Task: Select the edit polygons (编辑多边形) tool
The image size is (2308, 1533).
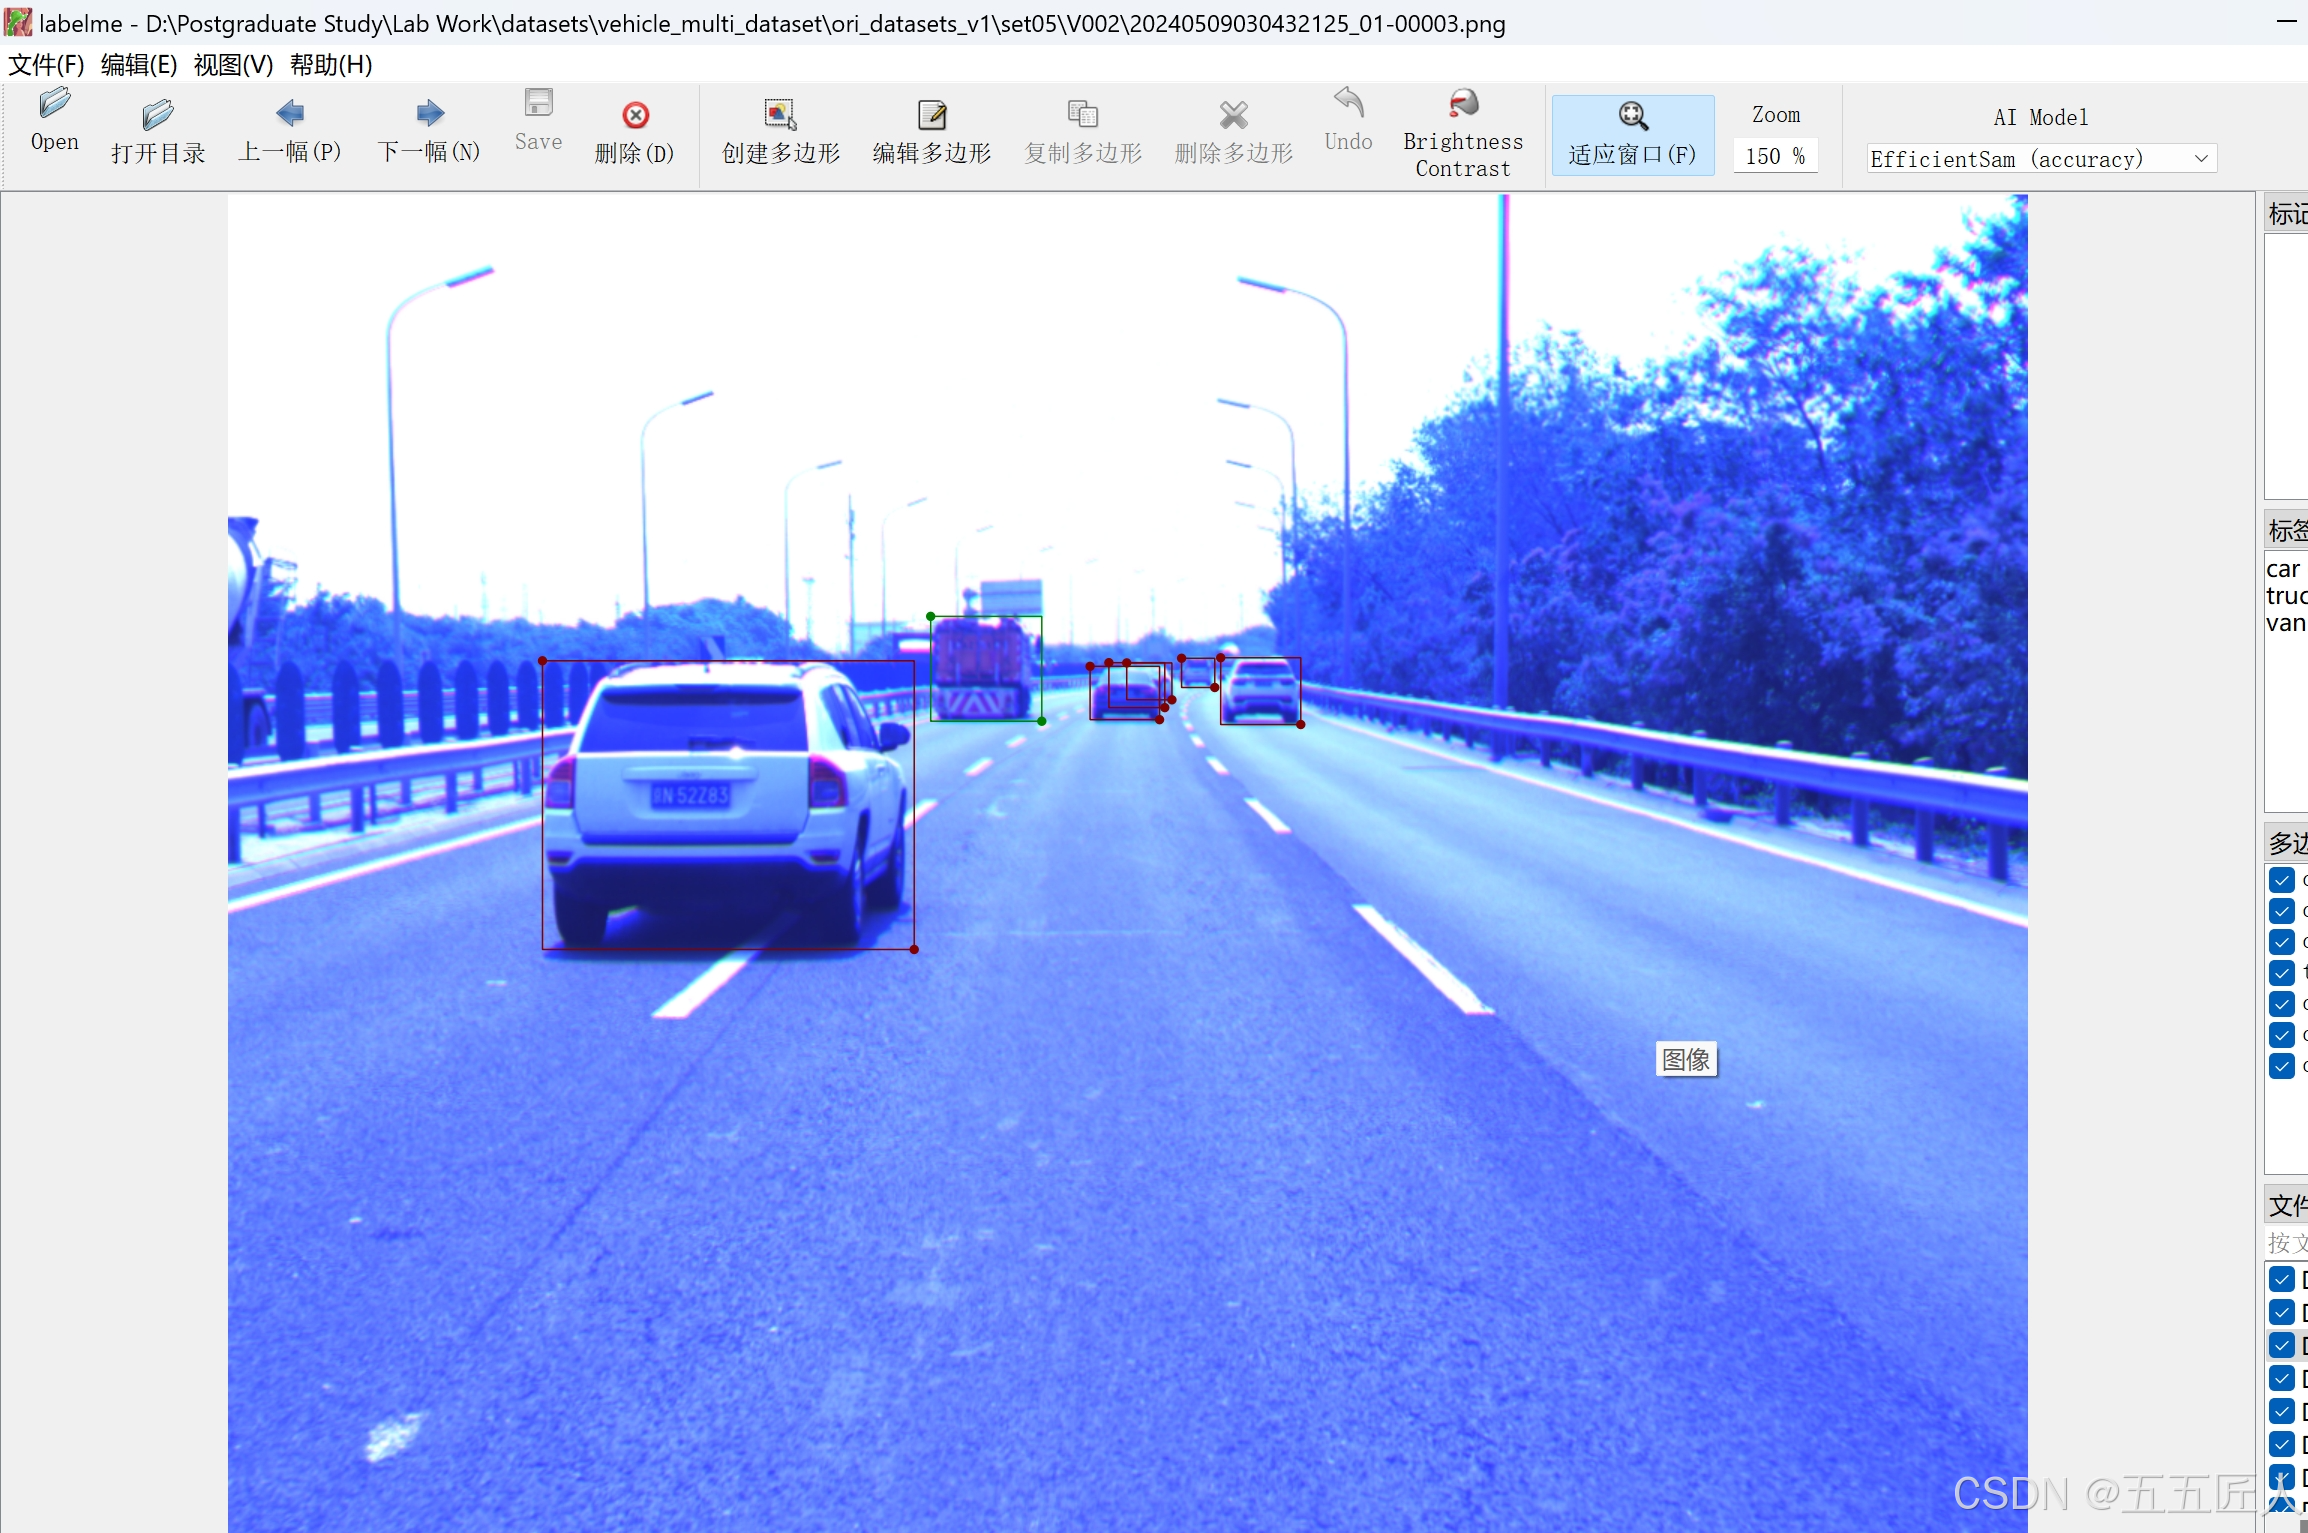Action: 931,115
